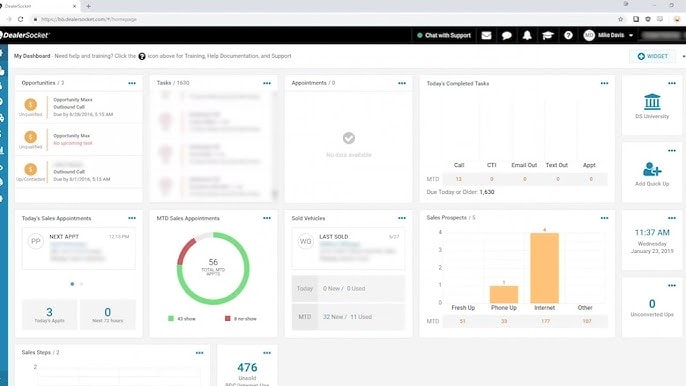
Task: Open Unconverted Ups widget three-dot menu
Action: coord(672,285)
